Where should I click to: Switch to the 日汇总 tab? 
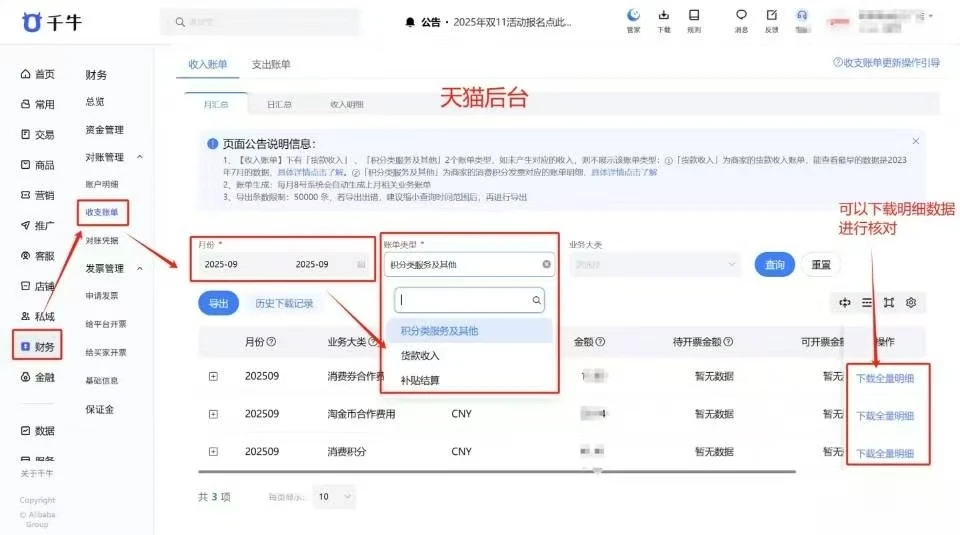coord(279,104)
